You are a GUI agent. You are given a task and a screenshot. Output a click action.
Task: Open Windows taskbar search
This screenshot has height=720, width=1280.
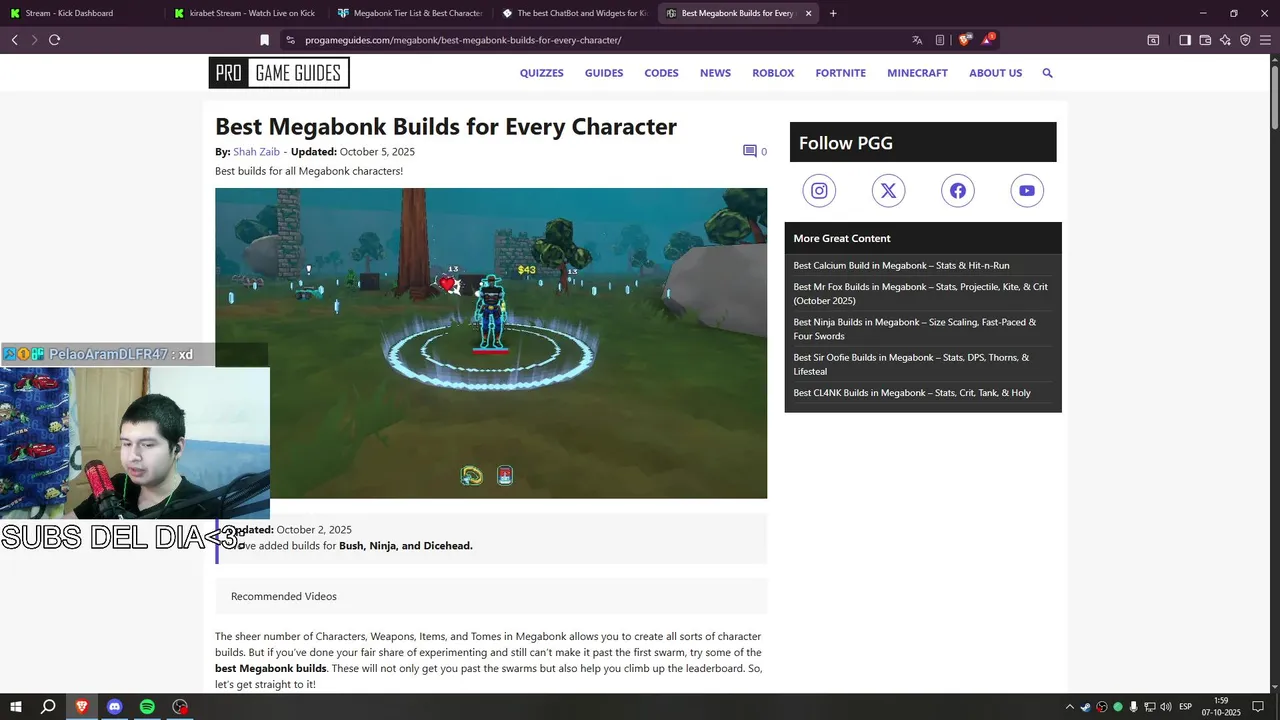point(48,707)
